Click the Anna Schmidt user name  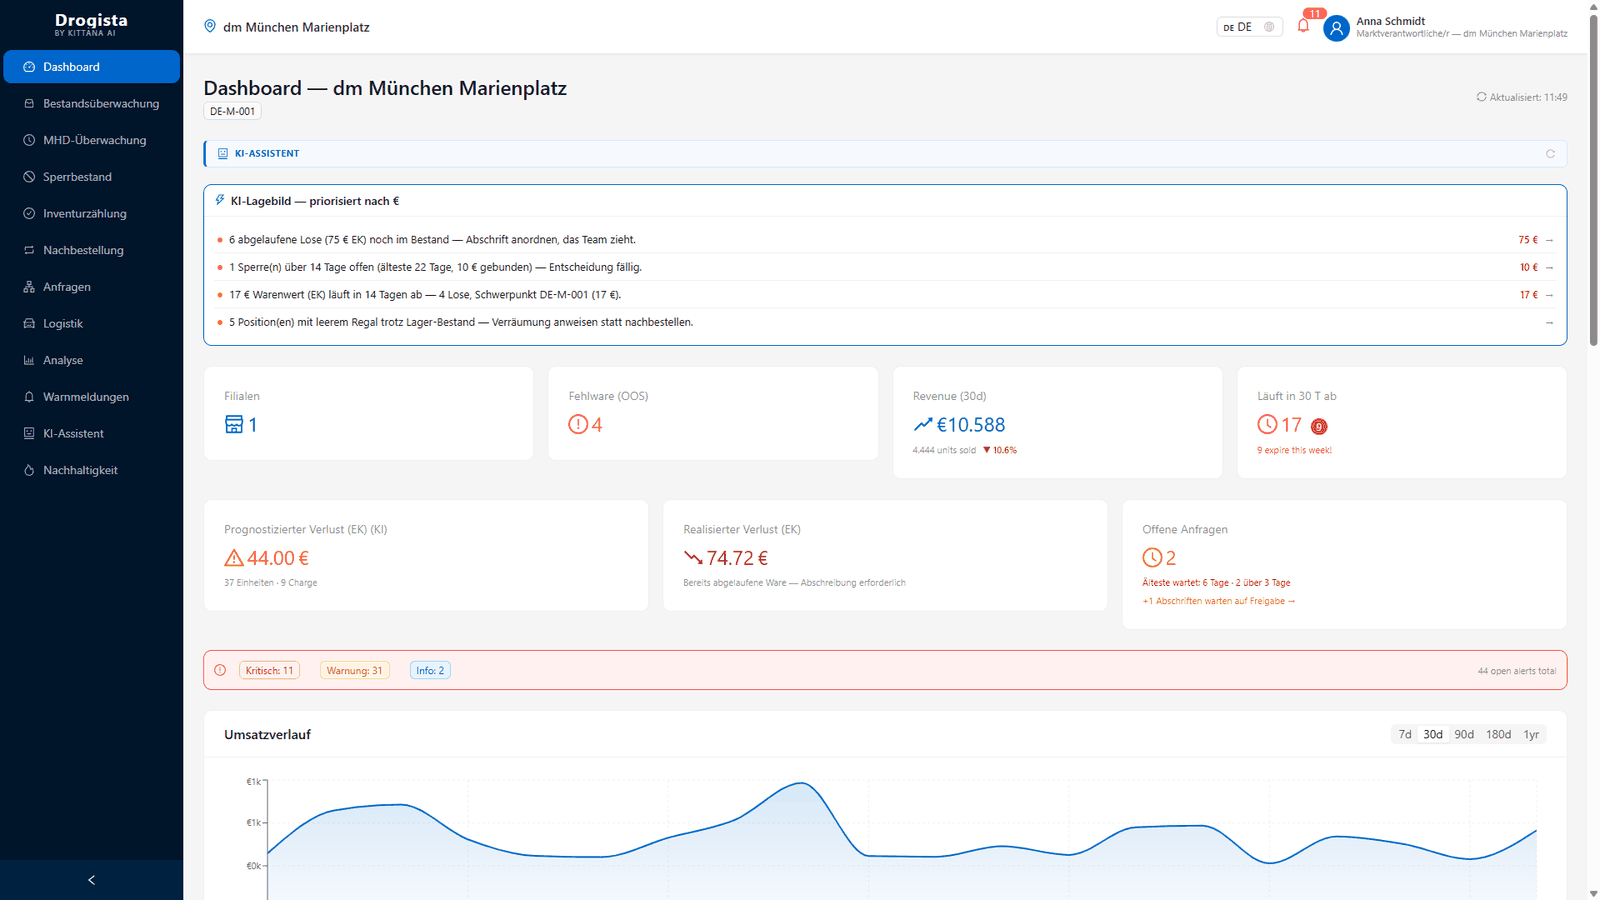(x=1390, y=21)
